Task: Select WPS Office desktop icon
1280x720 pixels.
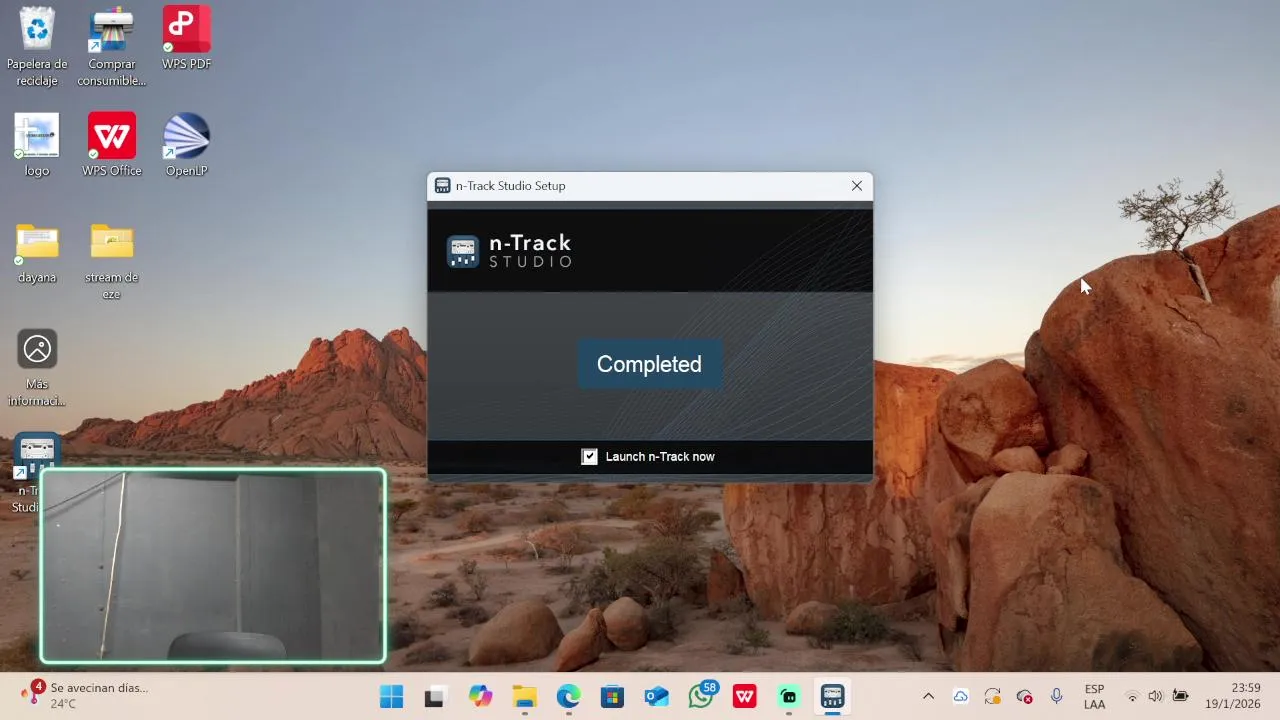Action: [x=112, y=145]
